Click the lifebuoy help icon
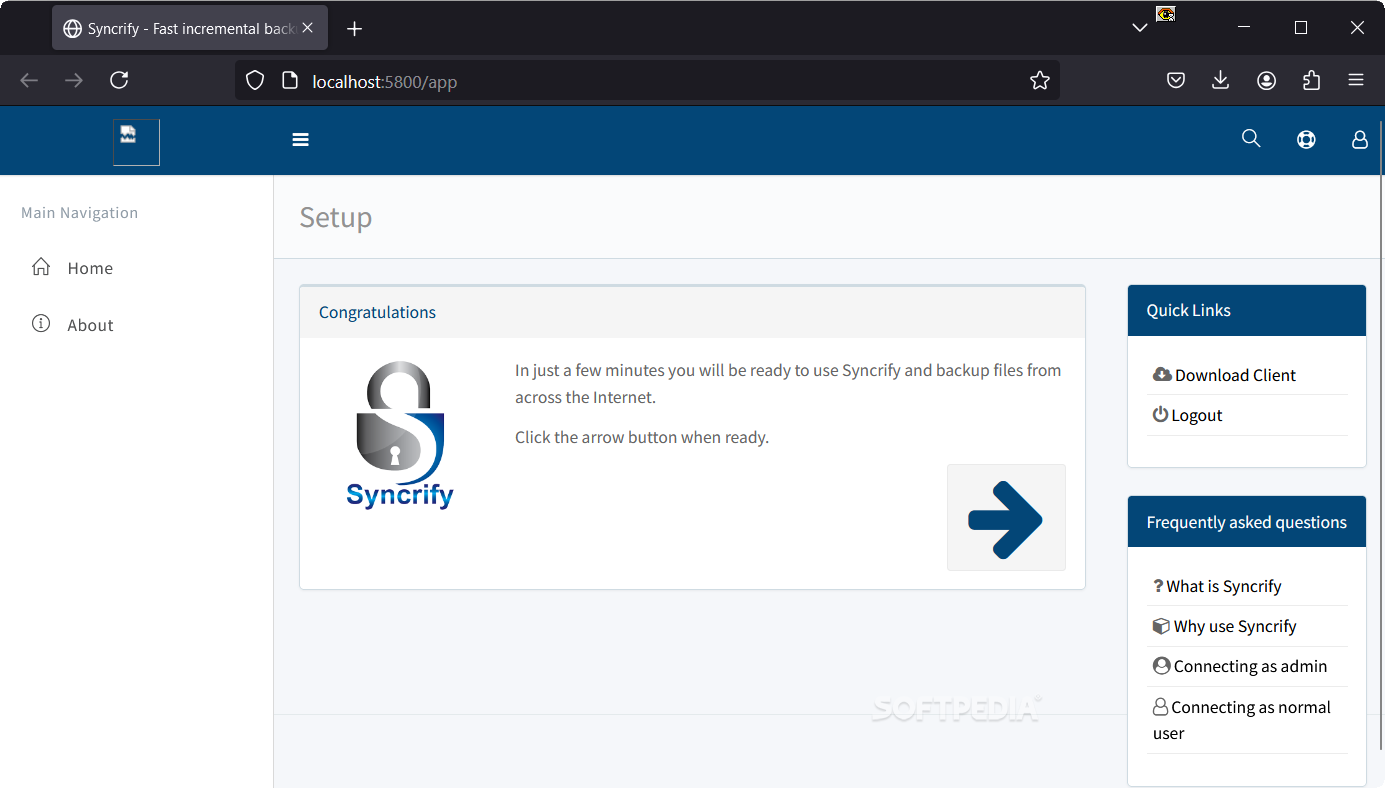The image size is (1385, 788). (x=1306, y=140)
